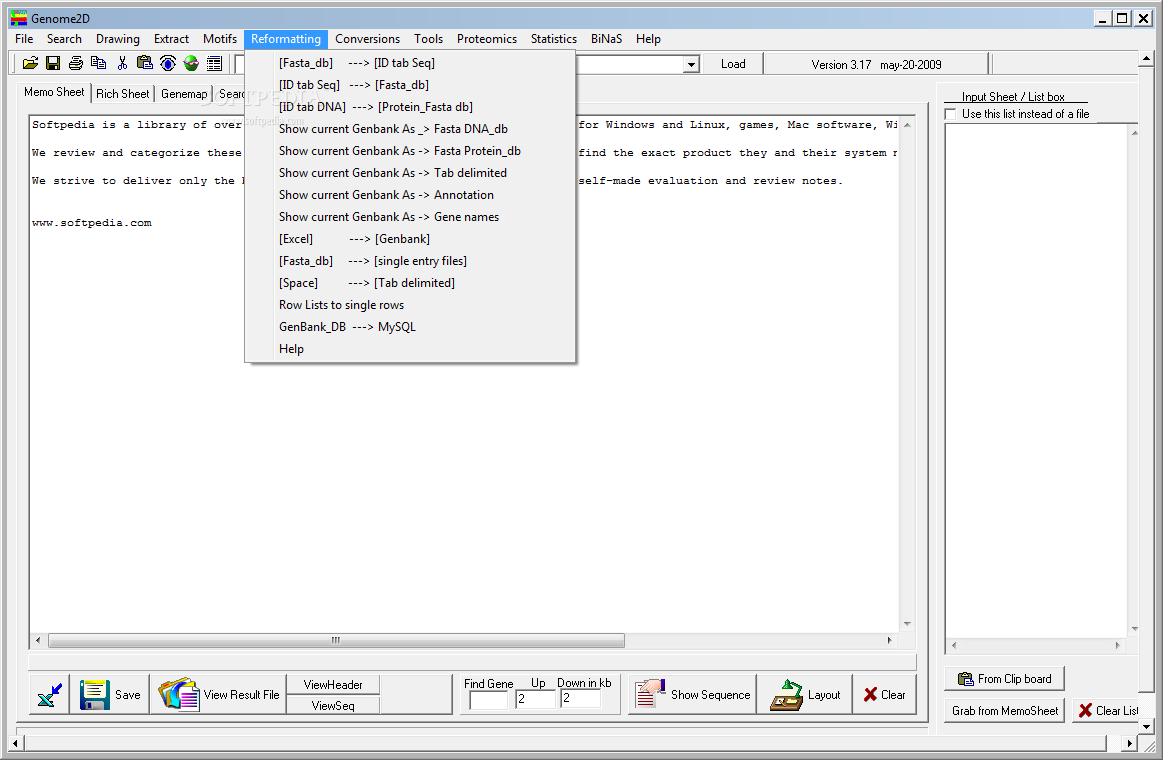Click memo sheet scroll right arrow
Screen dimensions: 1163x760
click(x=889, y=640)
